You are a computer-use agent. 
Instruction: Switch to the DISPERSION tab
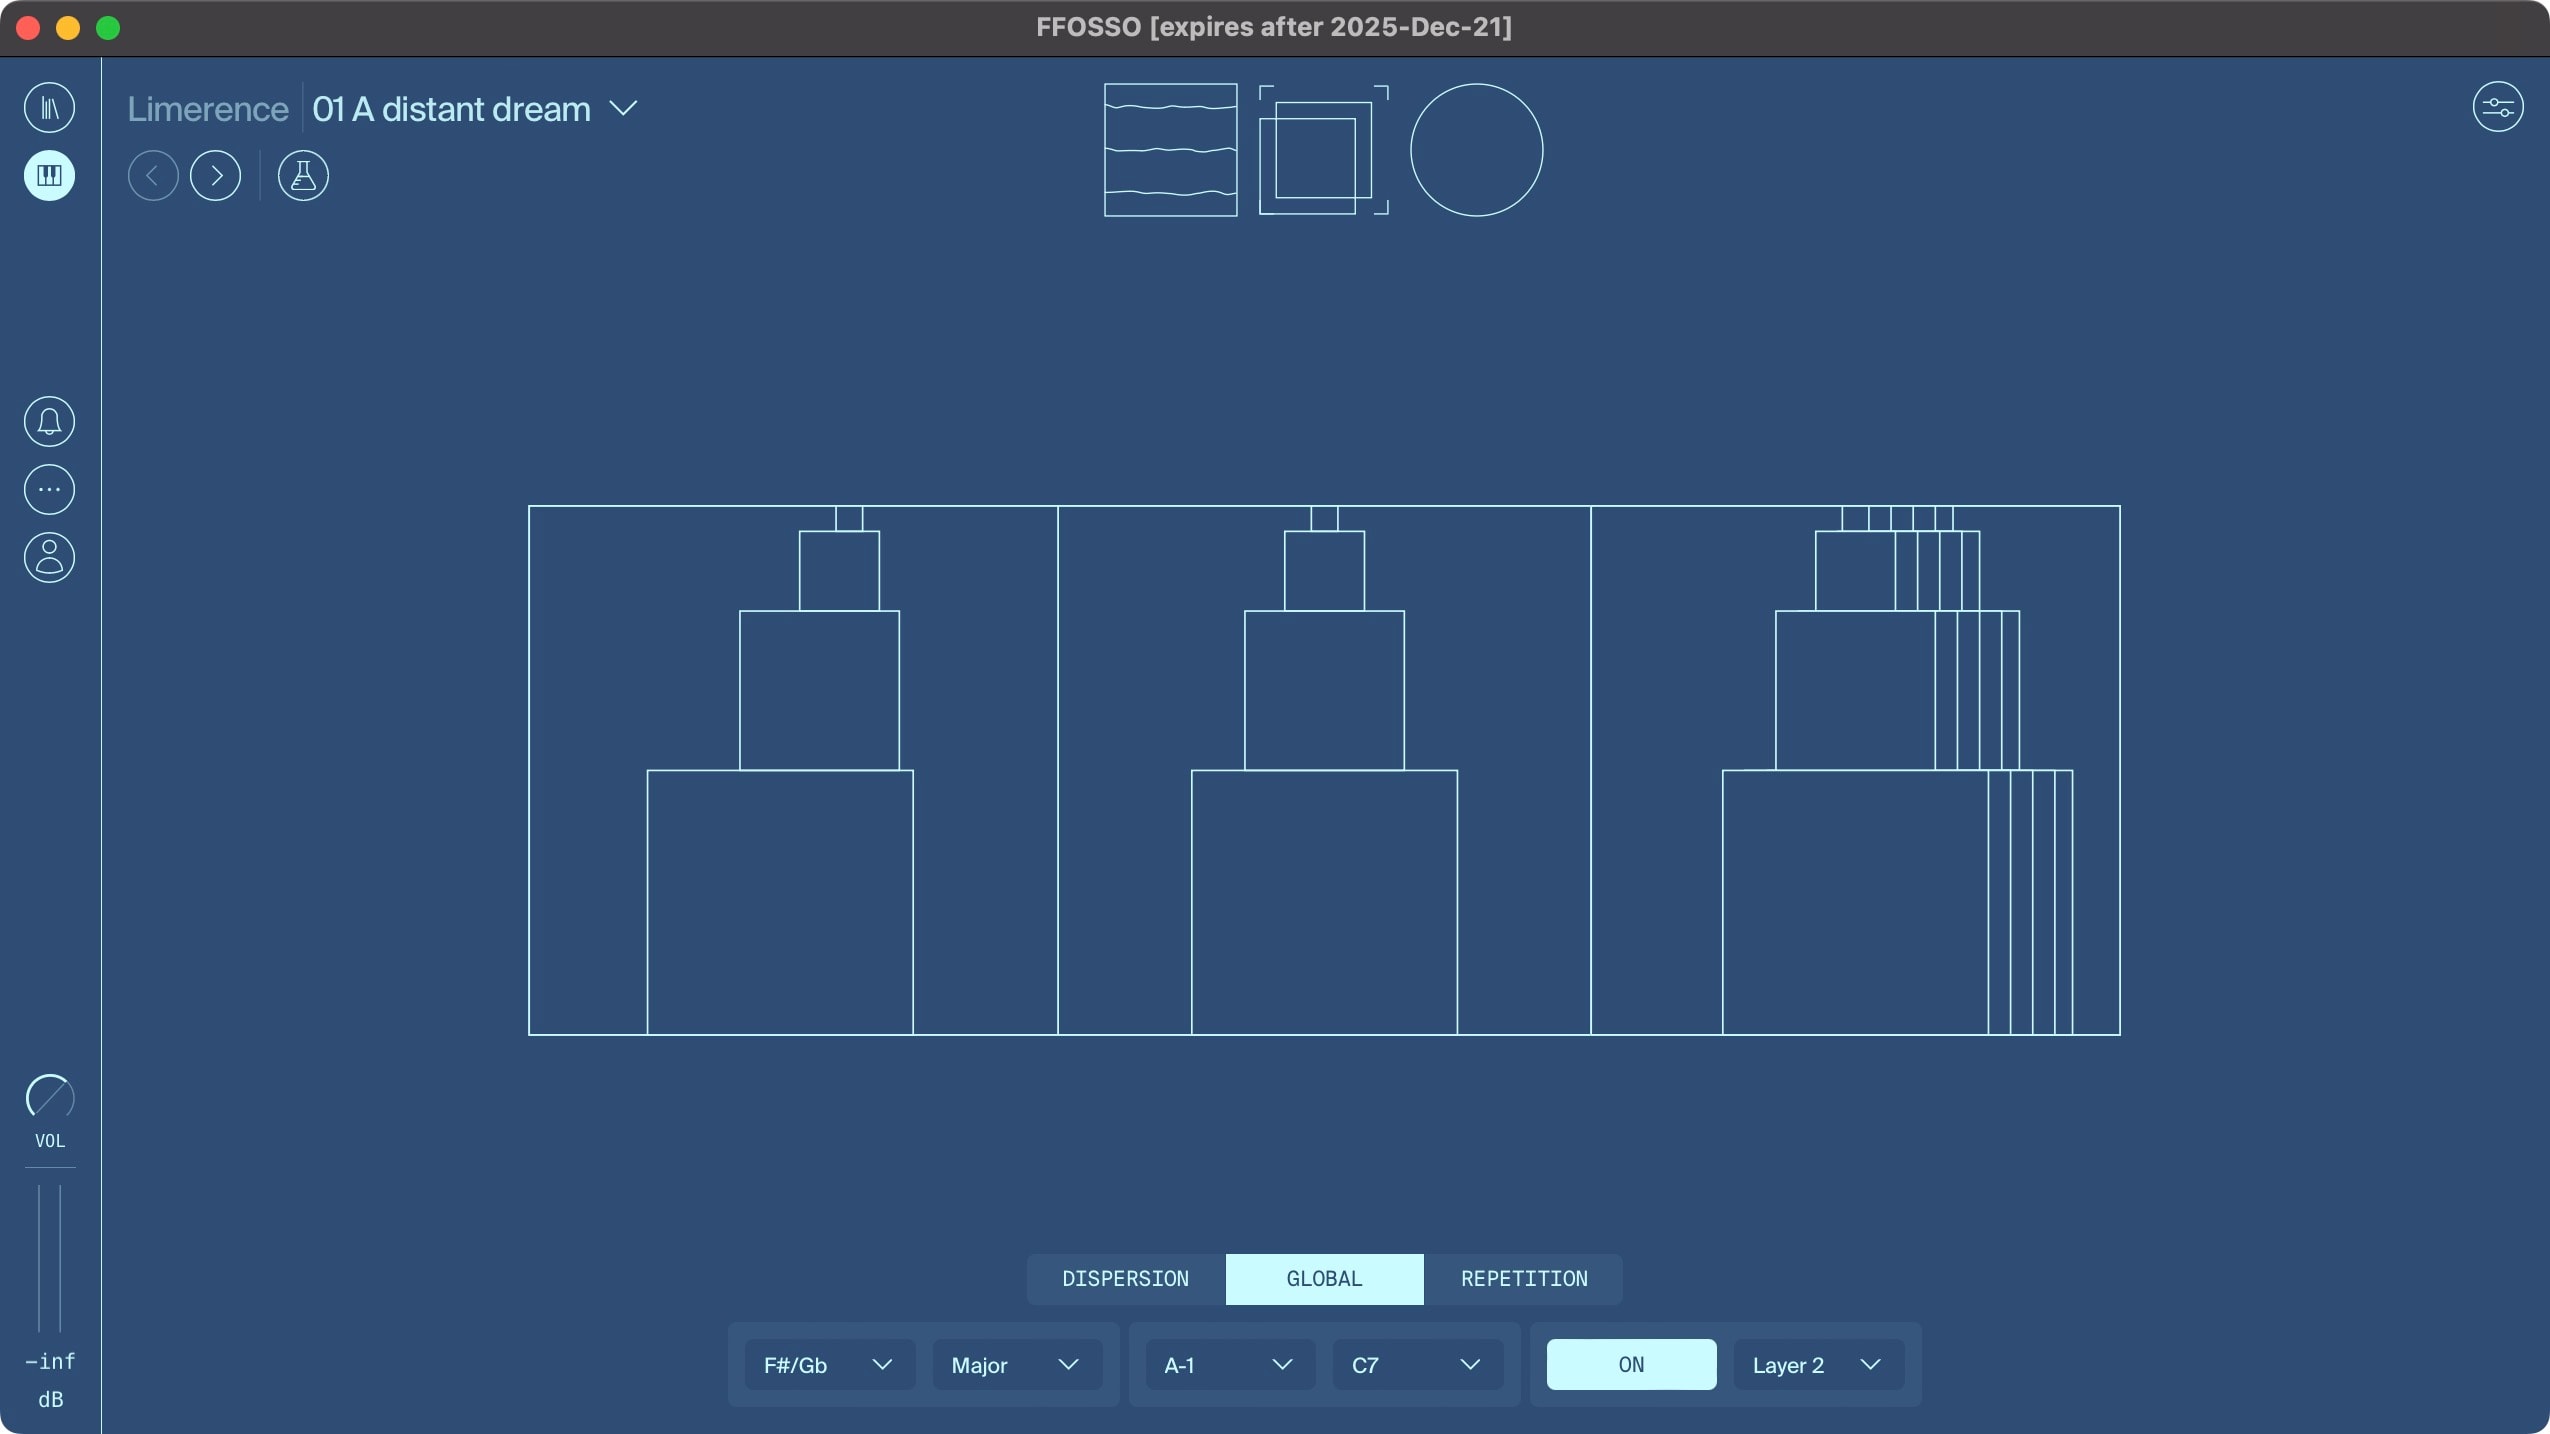(x=1124, y=1279)
